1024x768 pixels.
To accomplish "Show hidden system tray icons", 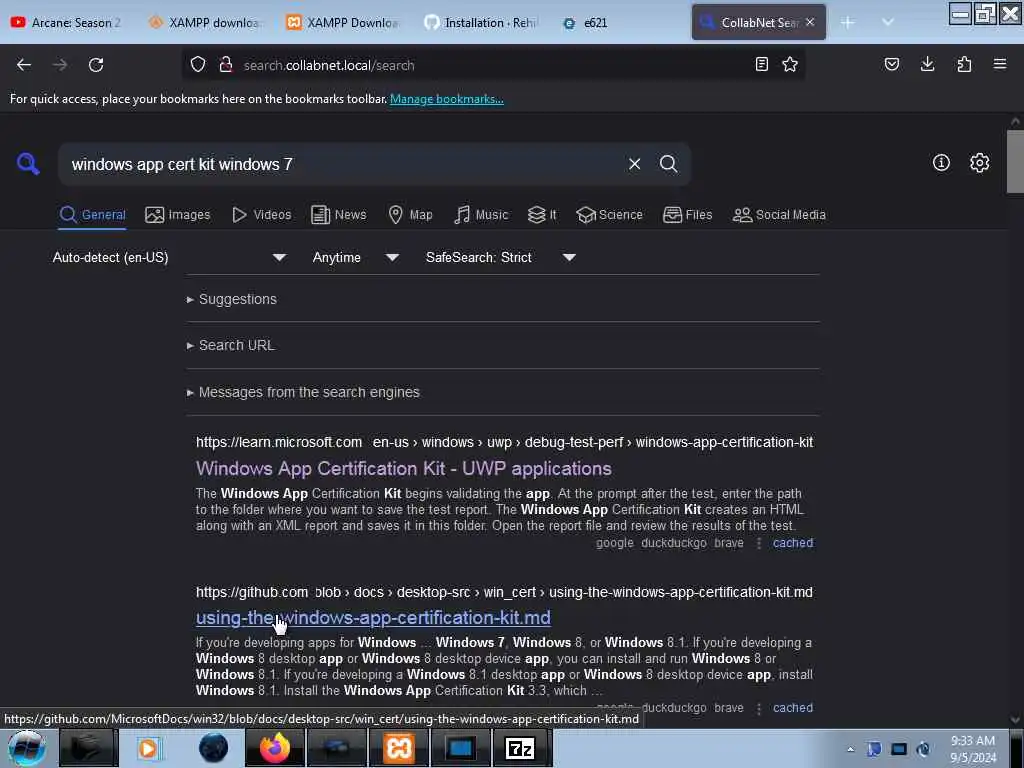I will 850,749.
